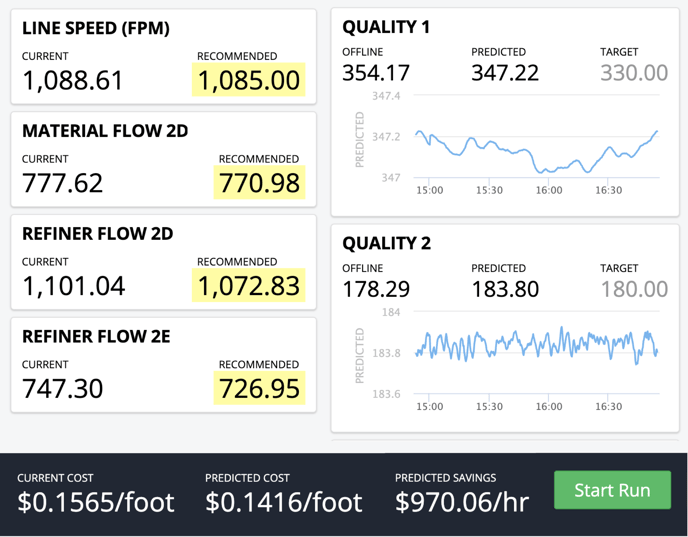Select Refiner Flow 2D recommended value 1,072.83
The height and width of the screenshot is (537, 688).
[250, 286]
